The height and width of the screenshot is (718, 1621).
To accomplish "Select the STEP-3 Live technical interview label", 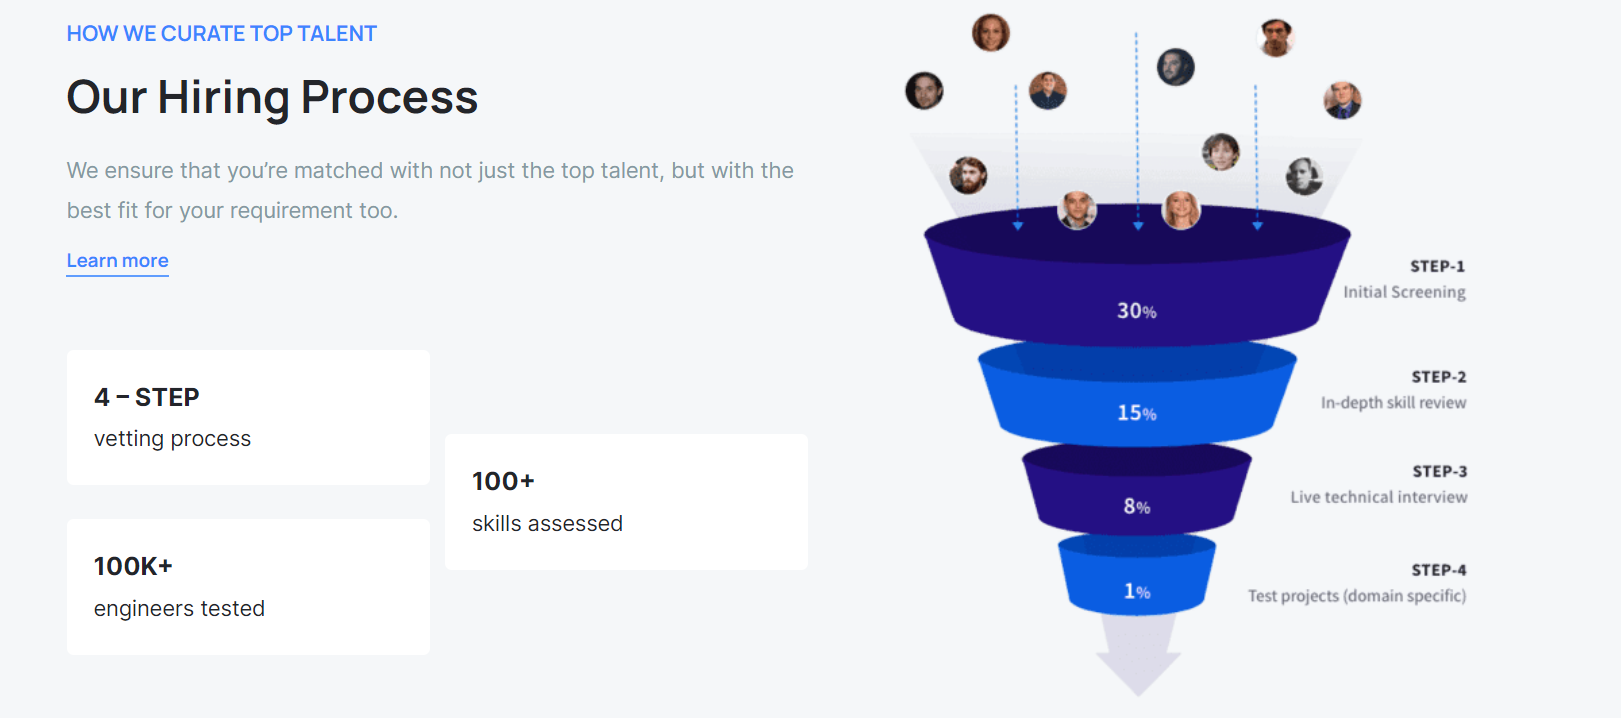I will 1379,485.
